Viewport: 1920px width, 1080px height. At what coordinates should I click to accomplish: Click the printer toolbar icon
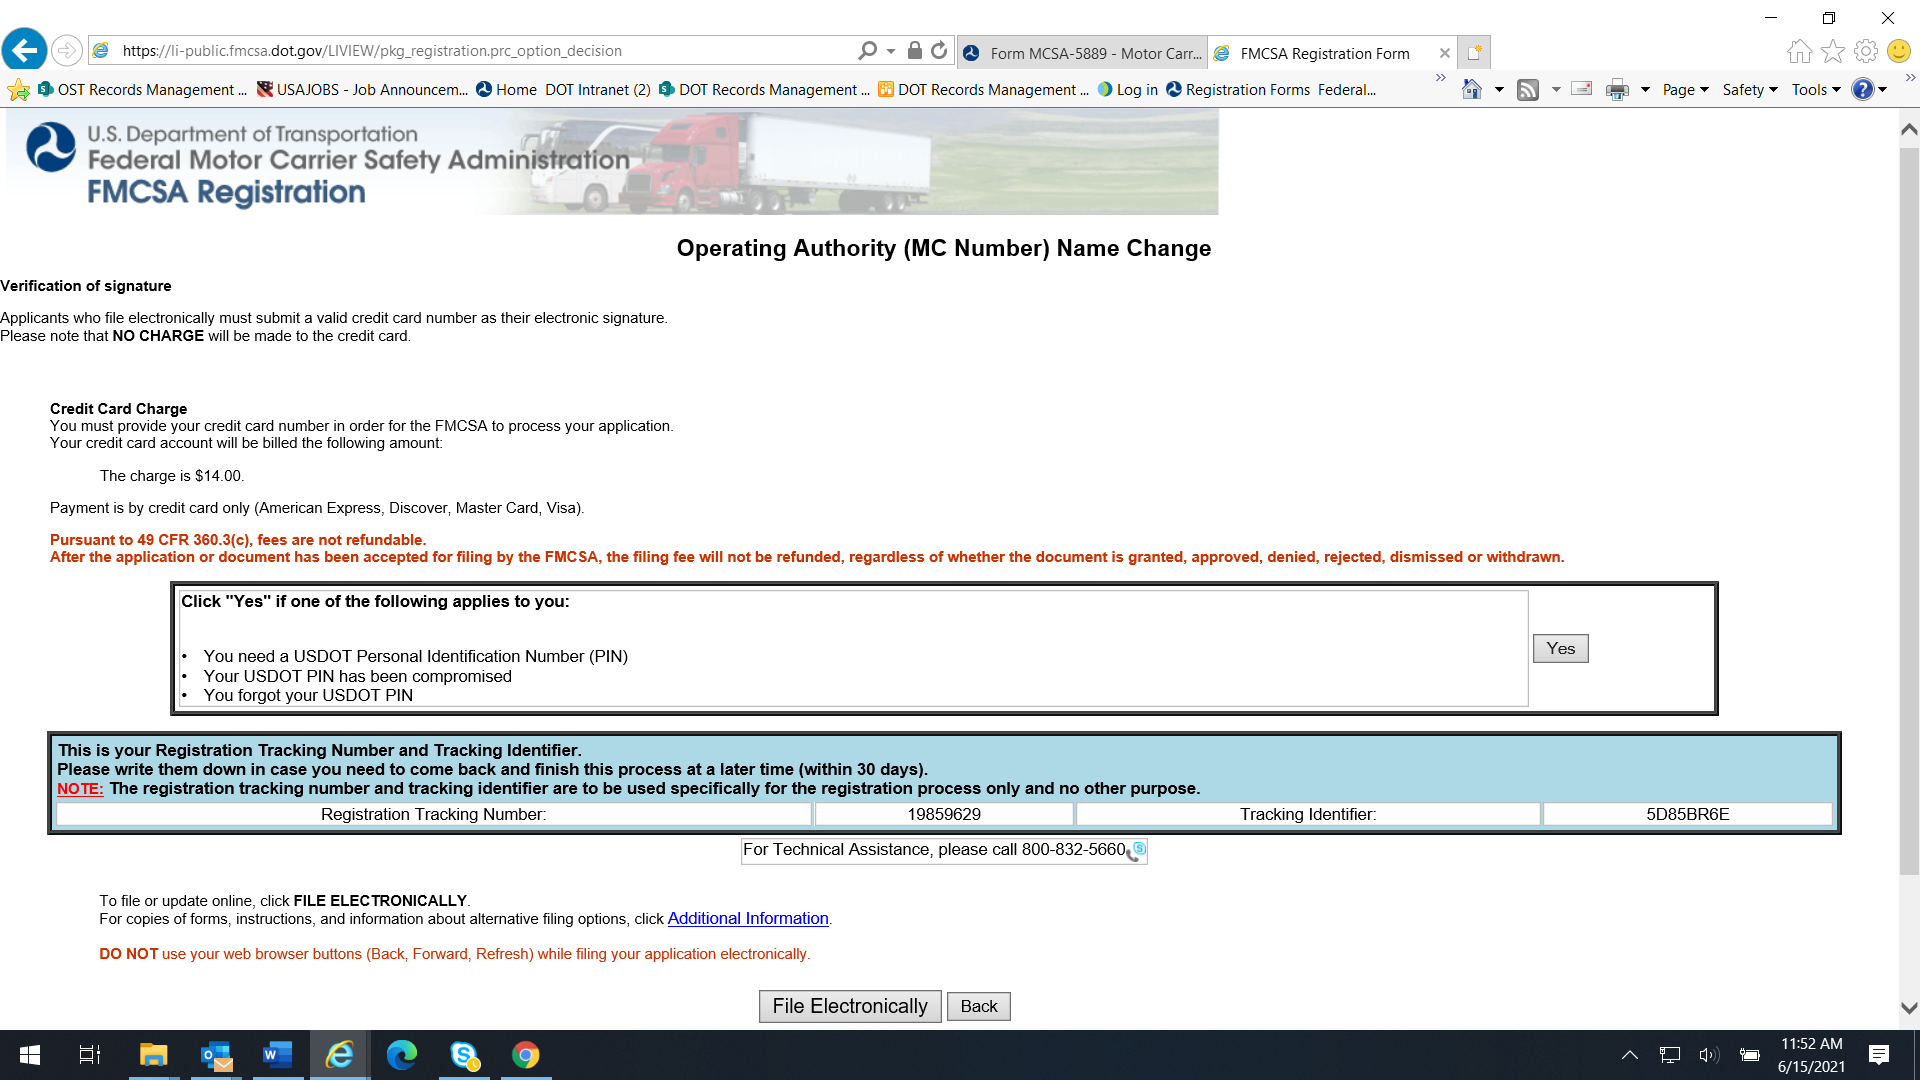click(x=1617, y=90)
